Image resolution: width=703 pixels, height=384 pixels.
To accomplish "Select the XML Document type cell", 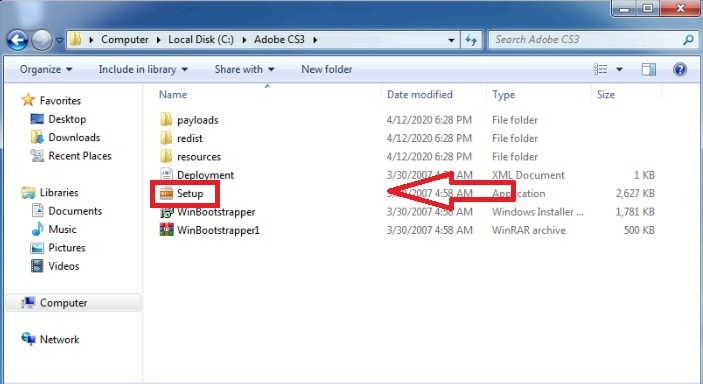I will 528,175.
